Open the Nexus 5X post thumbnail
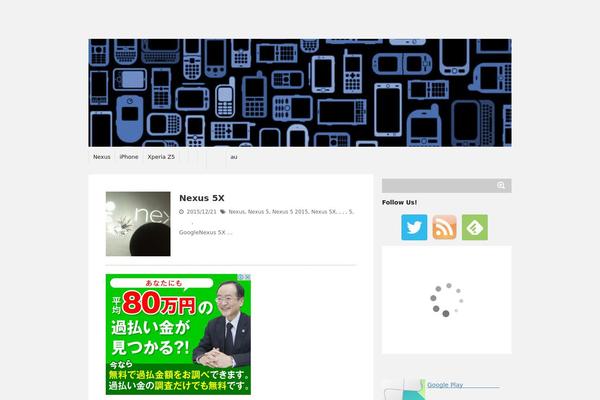This screenshot has height=400, width=600. [138, 224]
